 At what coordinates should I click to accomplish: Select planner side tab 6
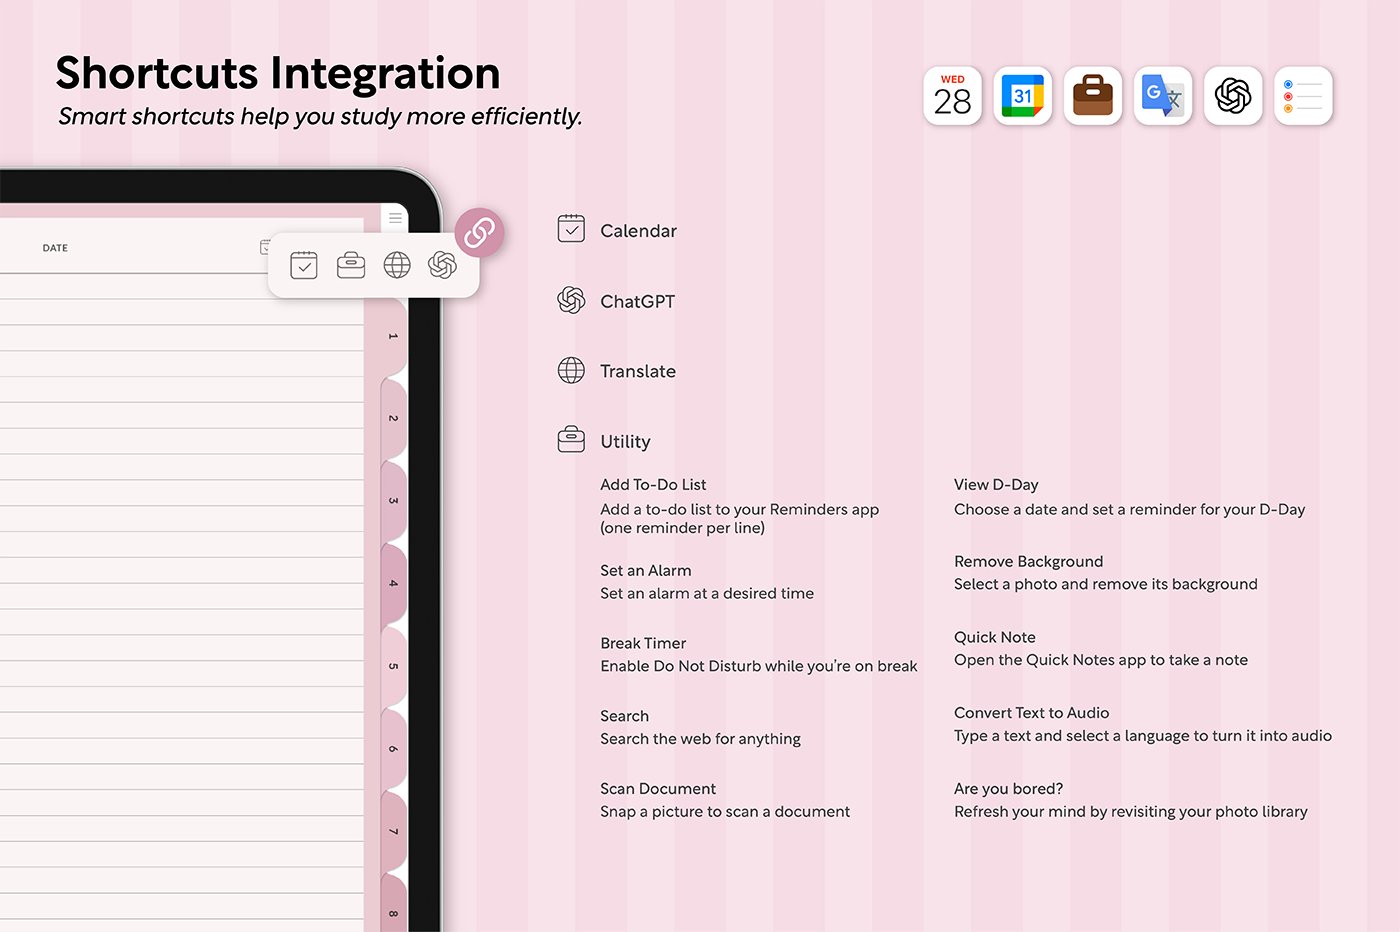(394, 749)
